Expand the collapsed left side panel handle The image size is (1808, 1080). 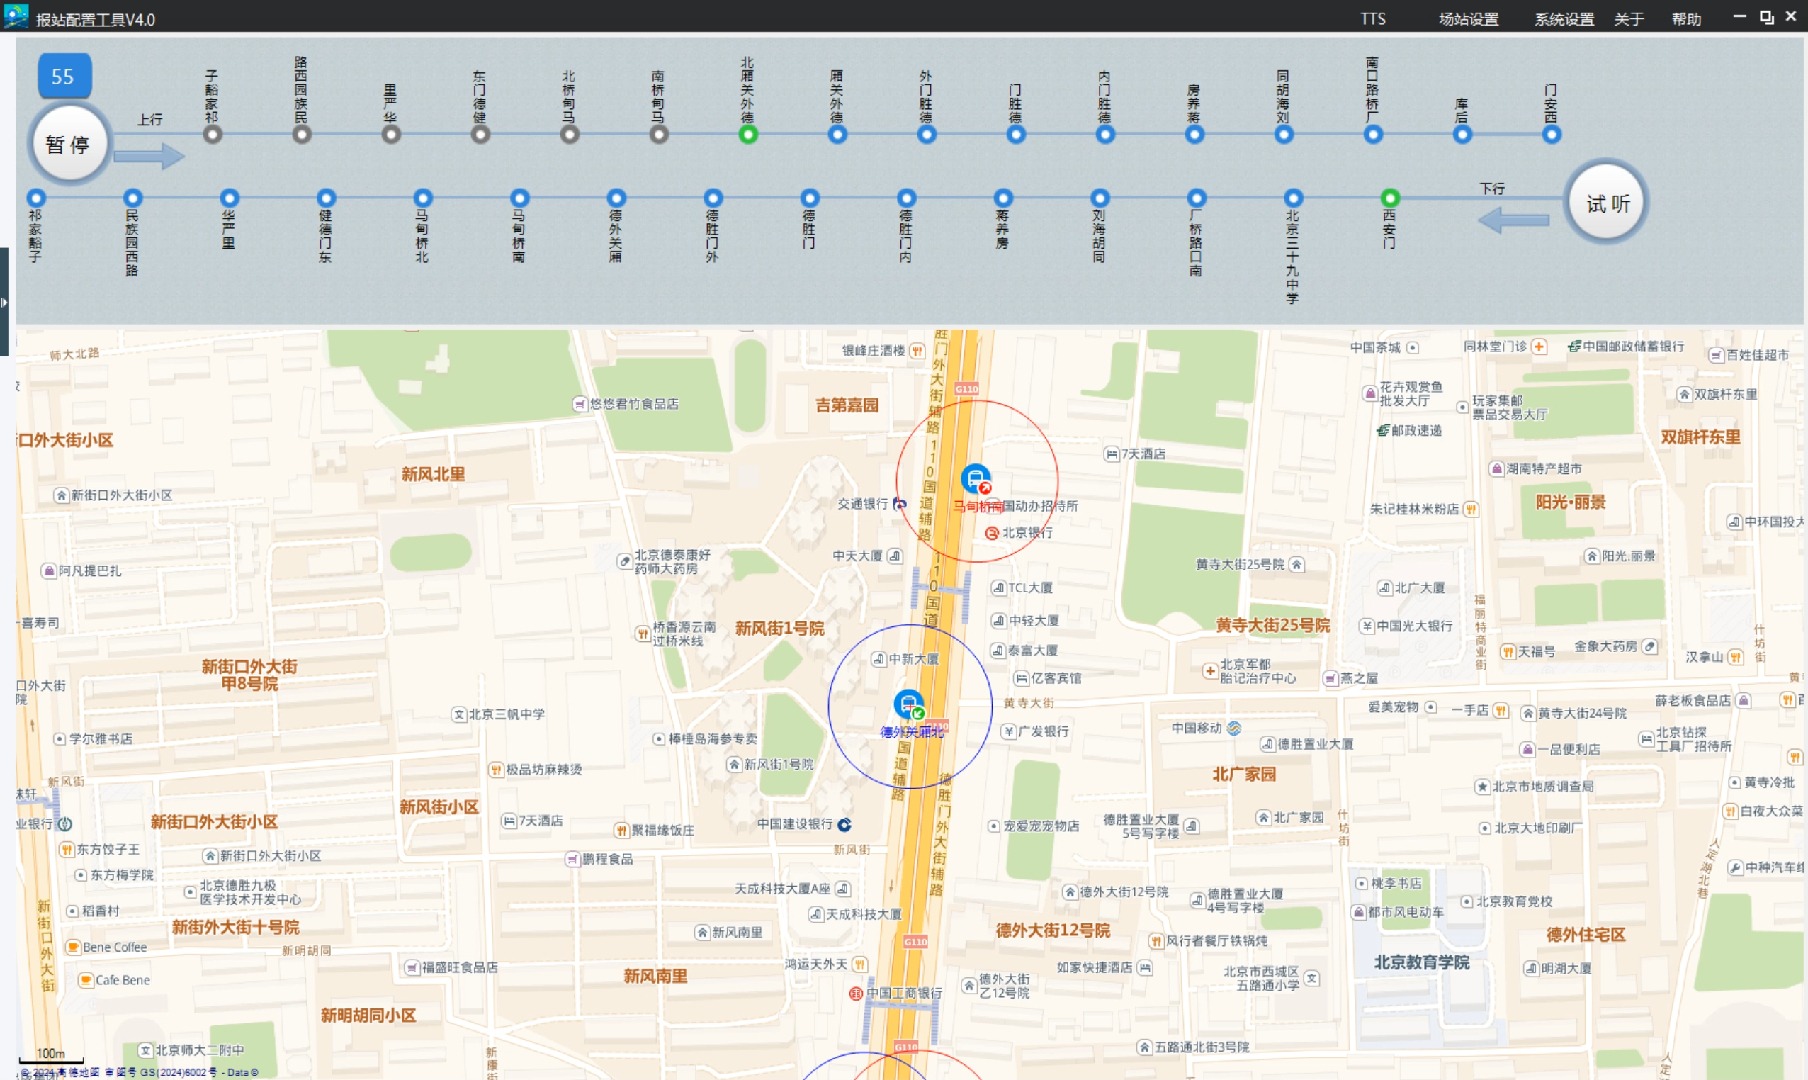[x=4, y=302]
